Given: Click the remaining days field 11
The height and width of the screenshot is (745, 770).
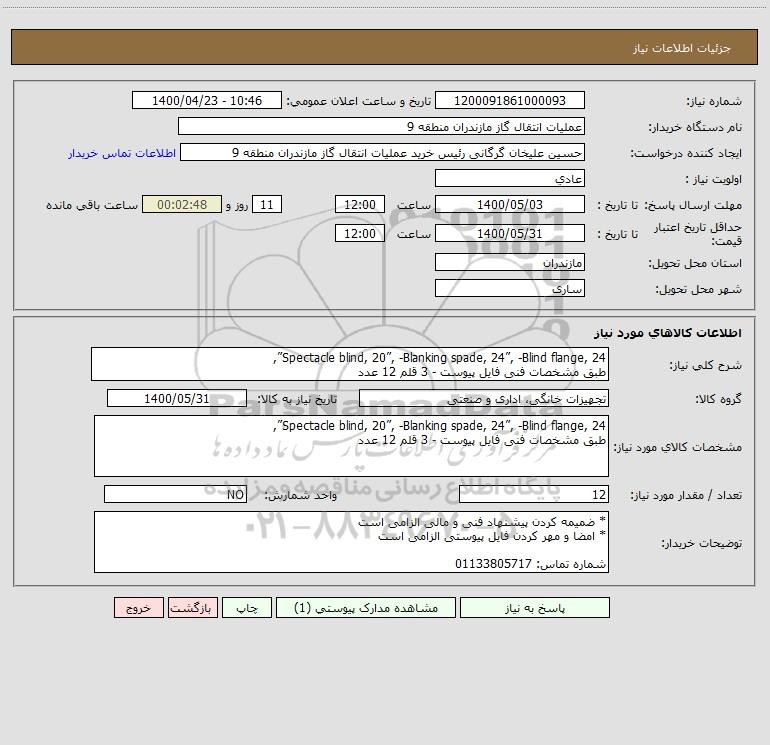Looking at the screenshot, I should click(x=267, y=204).
